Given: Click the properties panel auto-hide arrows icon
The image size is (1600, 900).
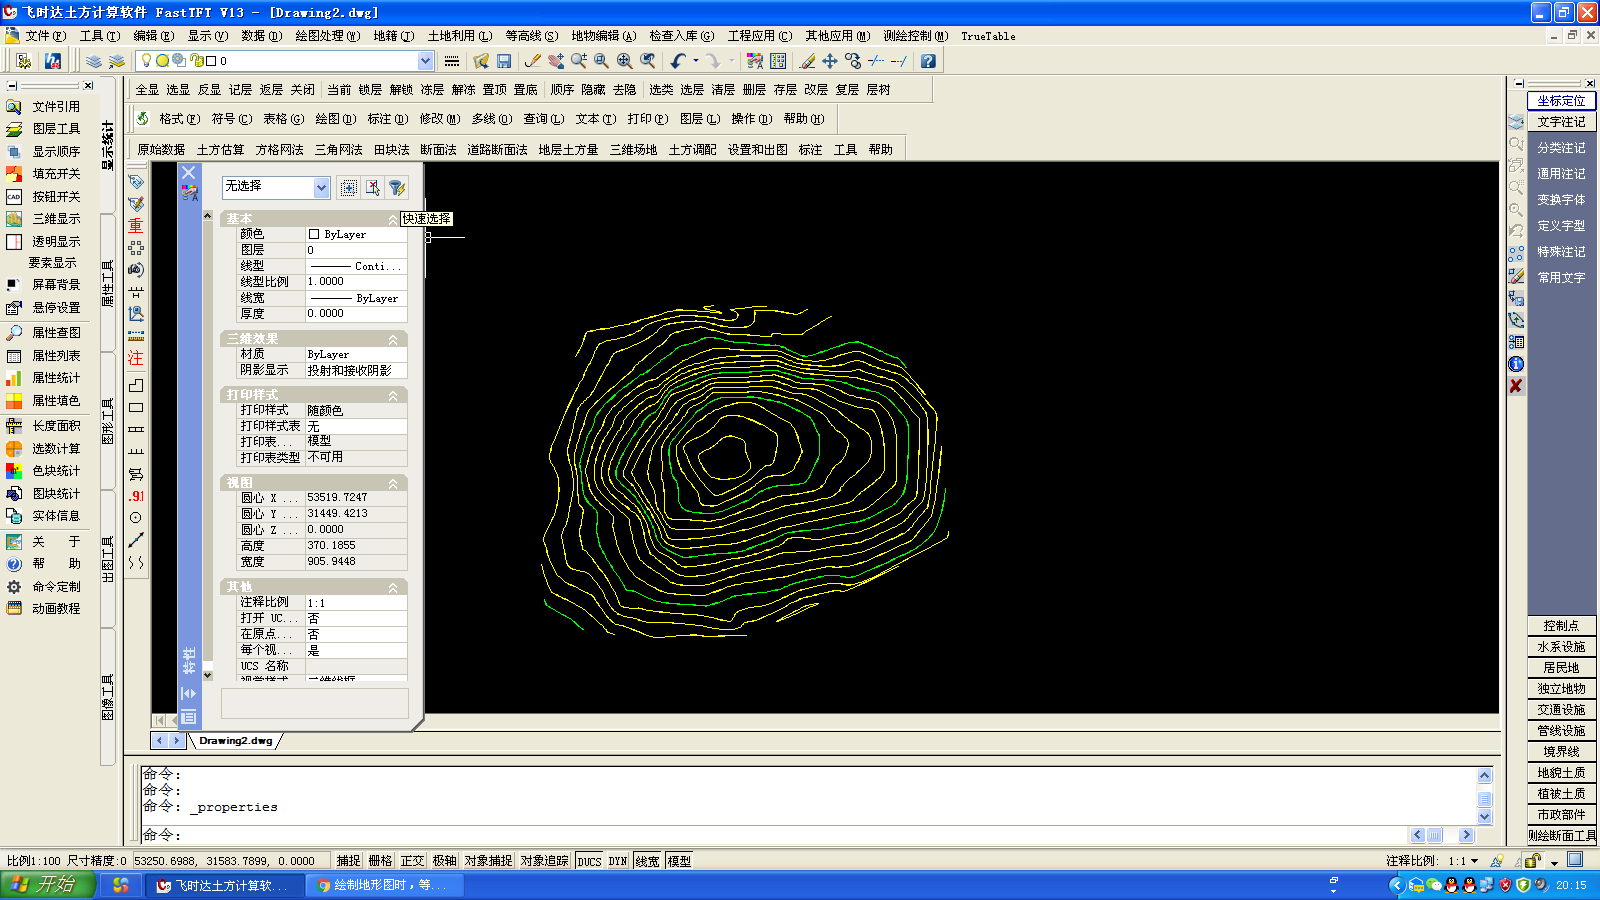Looking at the screenshot, I should point(188,693).
